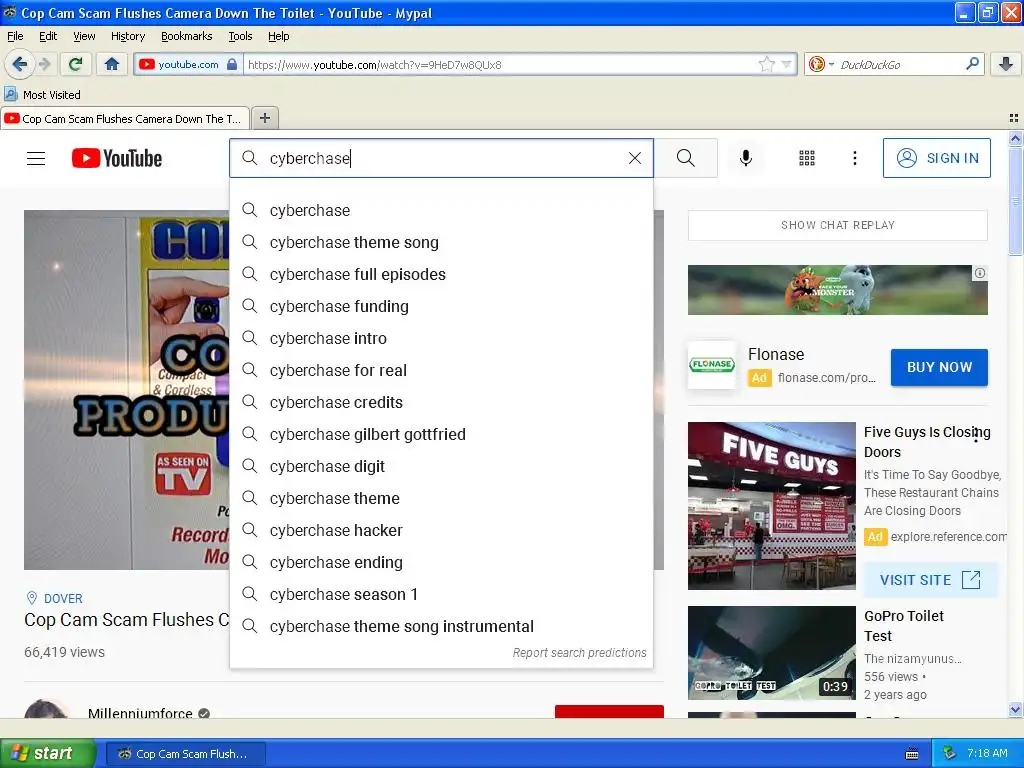Image resolution: width=1024 pixels, height=768 pixels.
Task: Start voice search with microphone icon
Action: pos(746,158)
